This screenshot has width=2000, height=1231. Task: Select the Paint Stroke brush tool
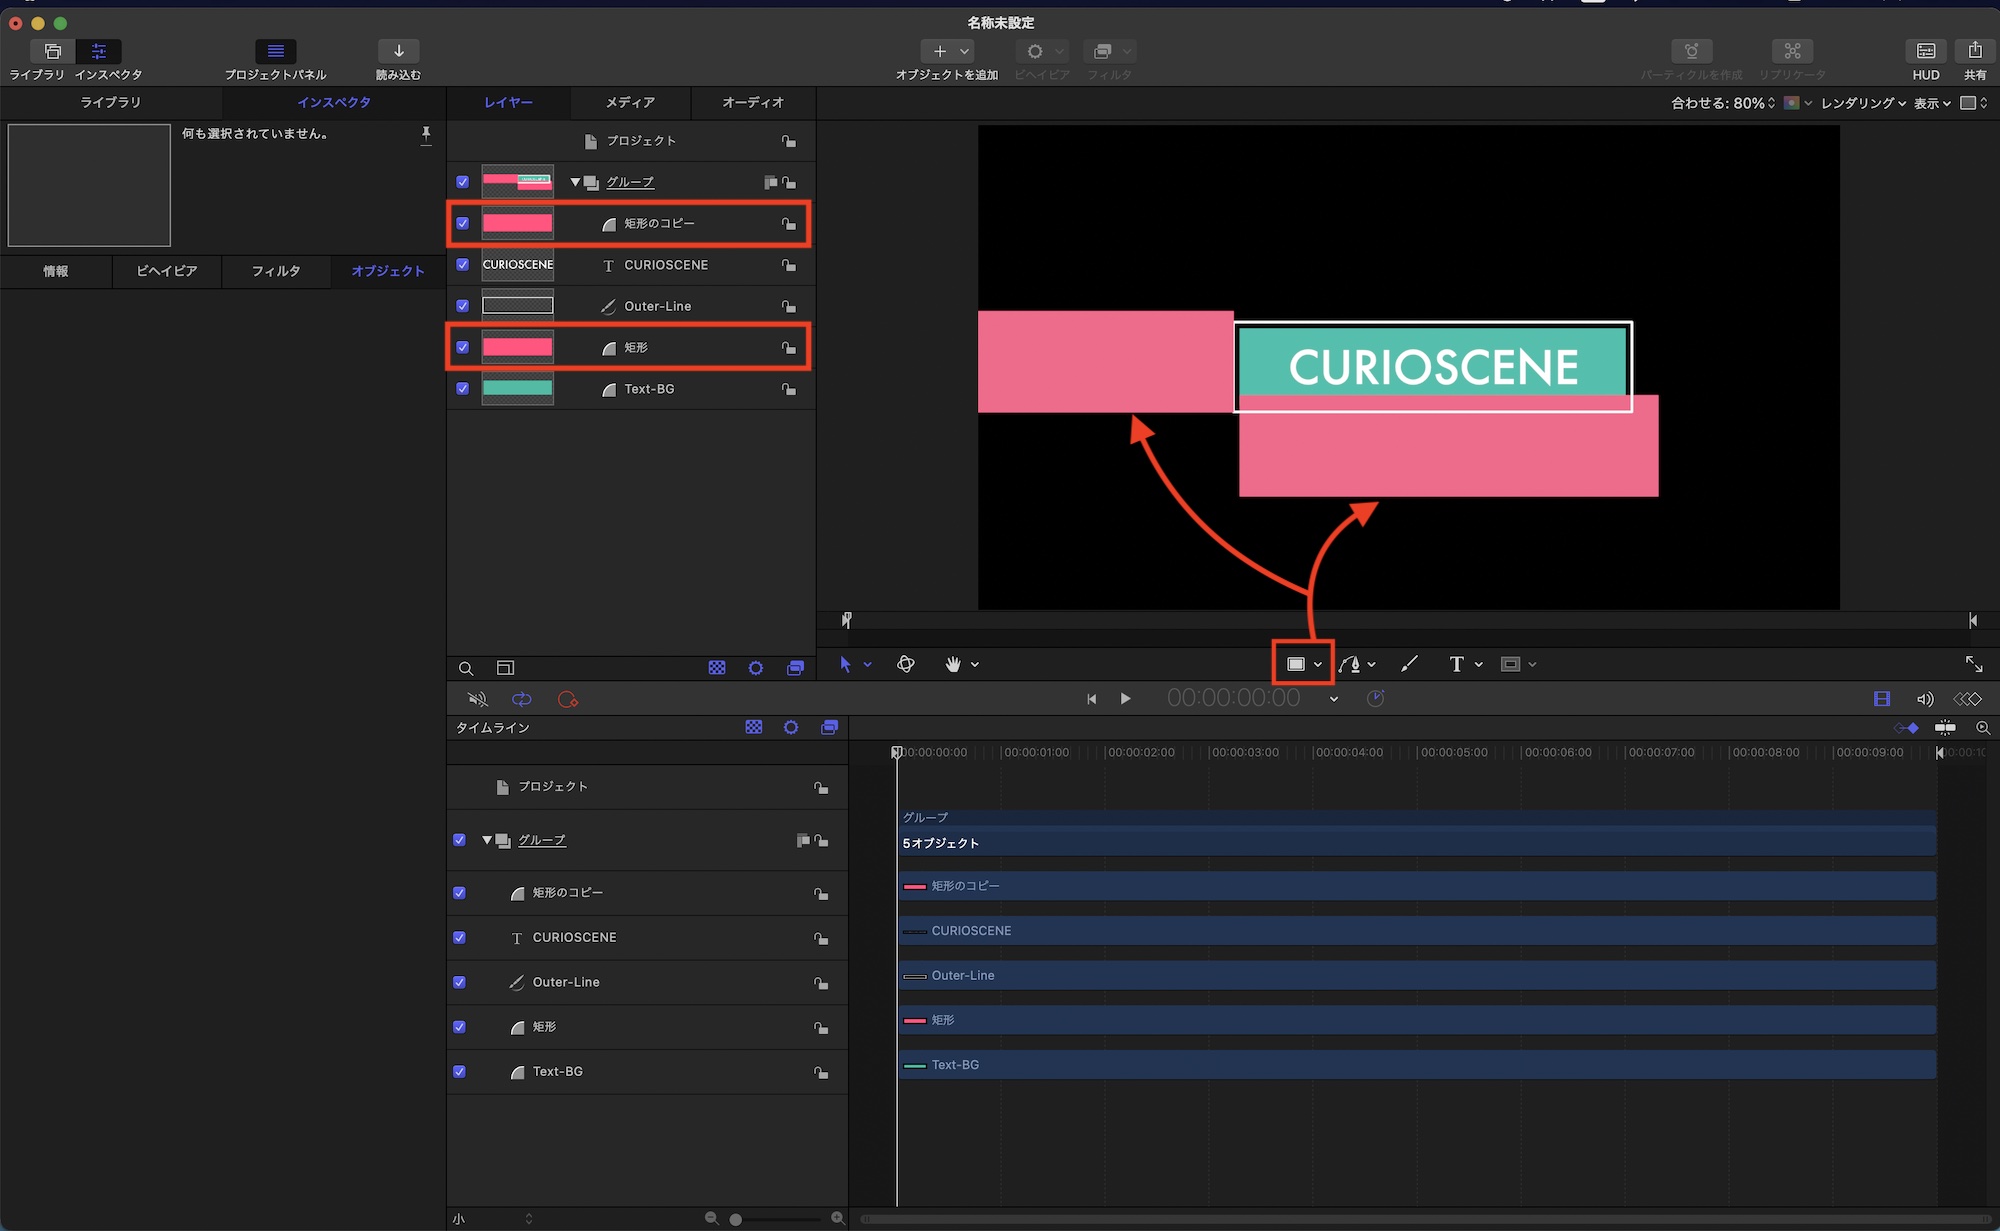tap(1409, 664)
